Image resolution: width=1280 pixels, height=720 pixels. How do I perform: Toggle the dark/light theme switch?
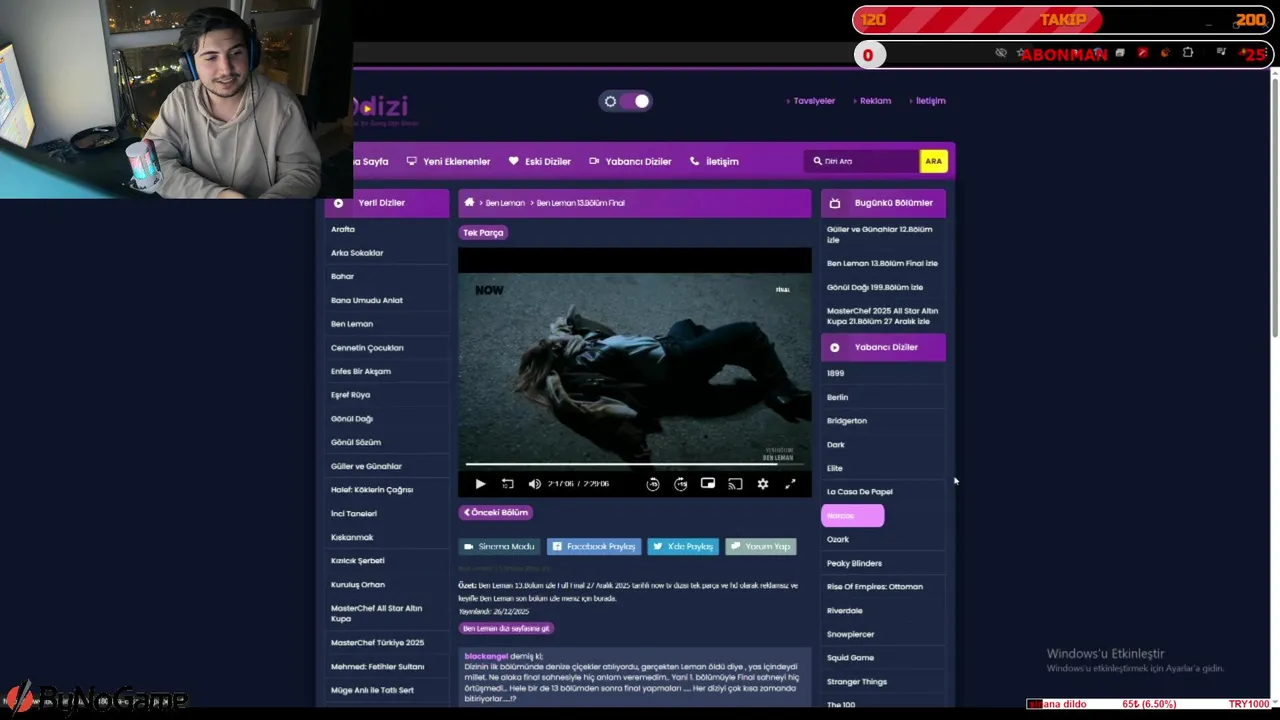click(x=627, y=101)
